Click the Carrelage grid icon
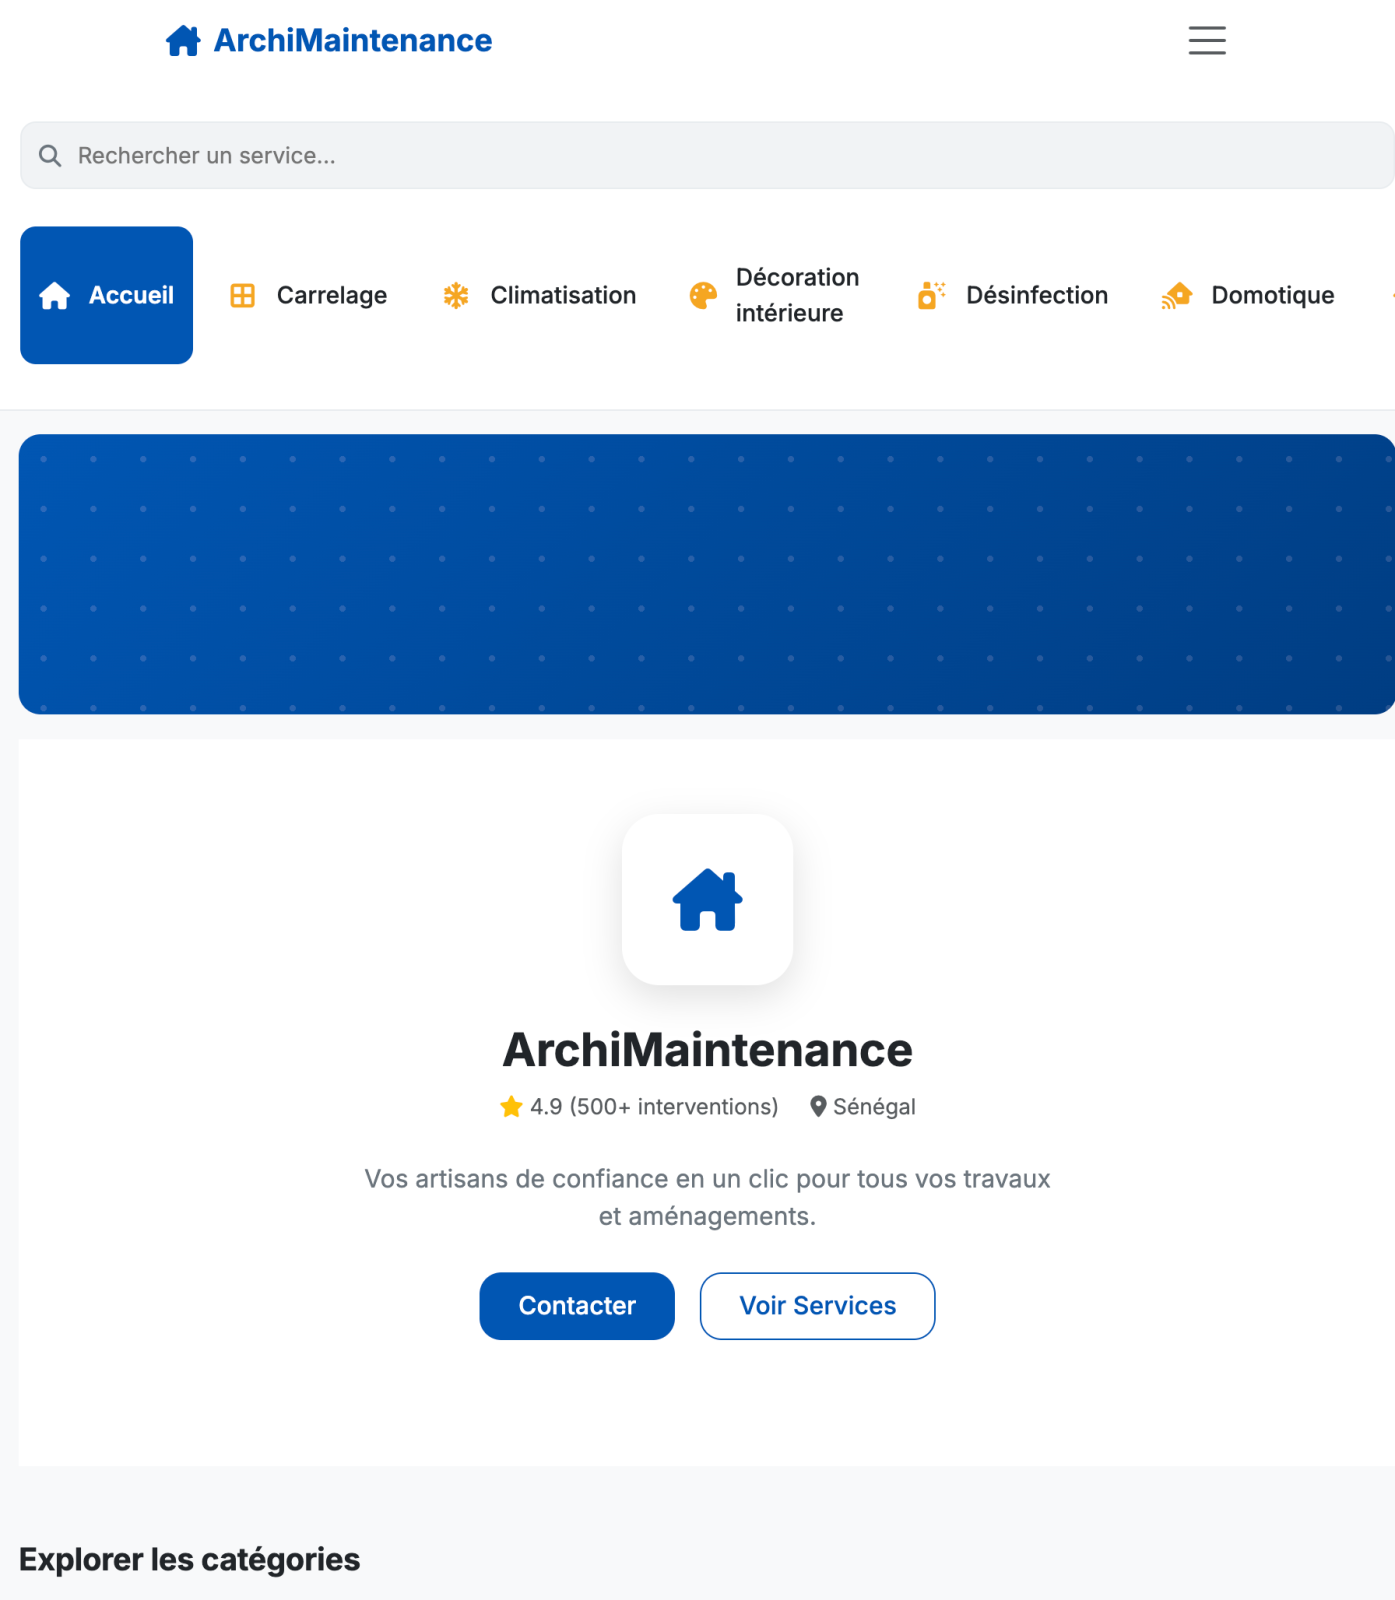 coord(243,295)
